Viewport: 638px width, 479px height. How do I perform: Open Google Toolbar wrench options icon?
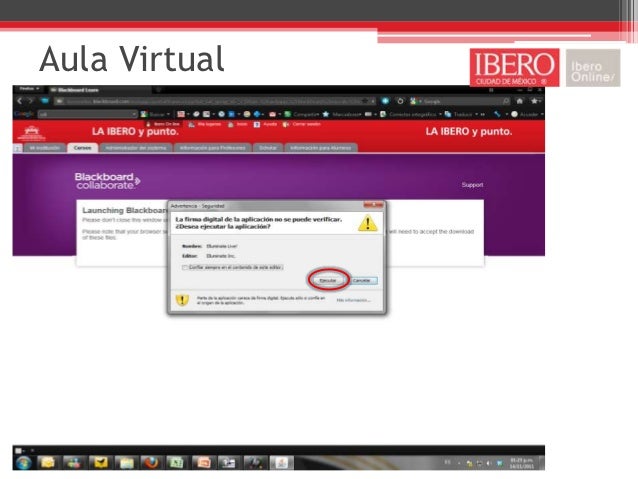point(497,114)
